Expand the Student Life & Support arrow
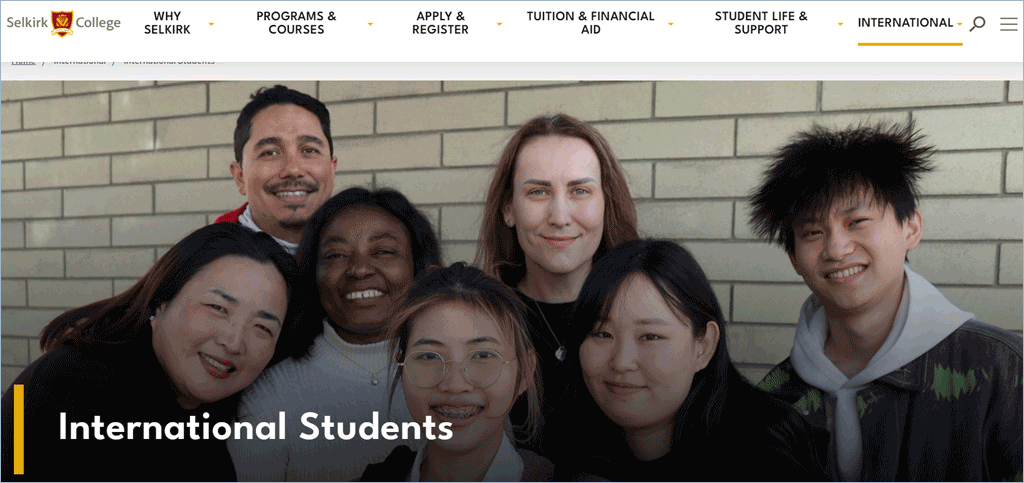 click(x=840, y=24)
